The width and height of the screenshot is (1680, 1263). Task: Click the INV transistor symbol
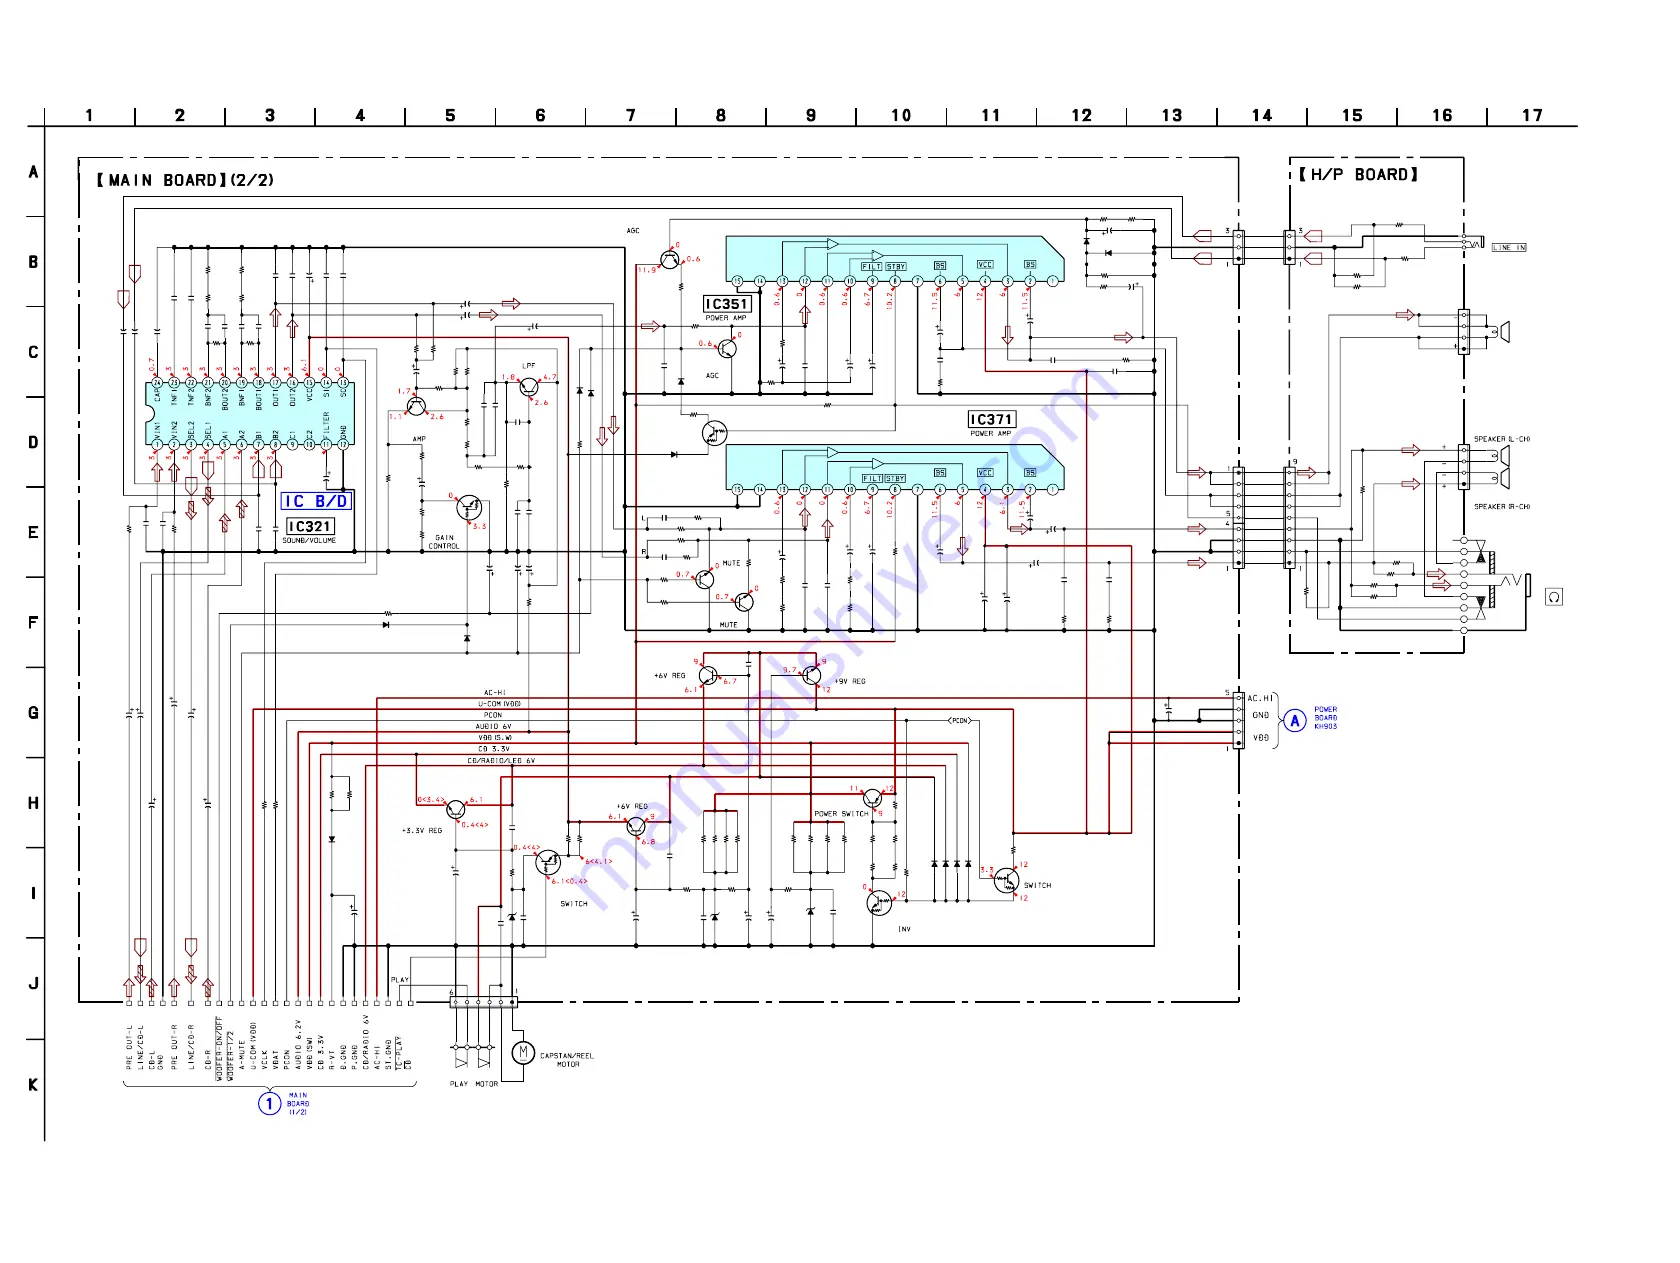click(879, 903)
